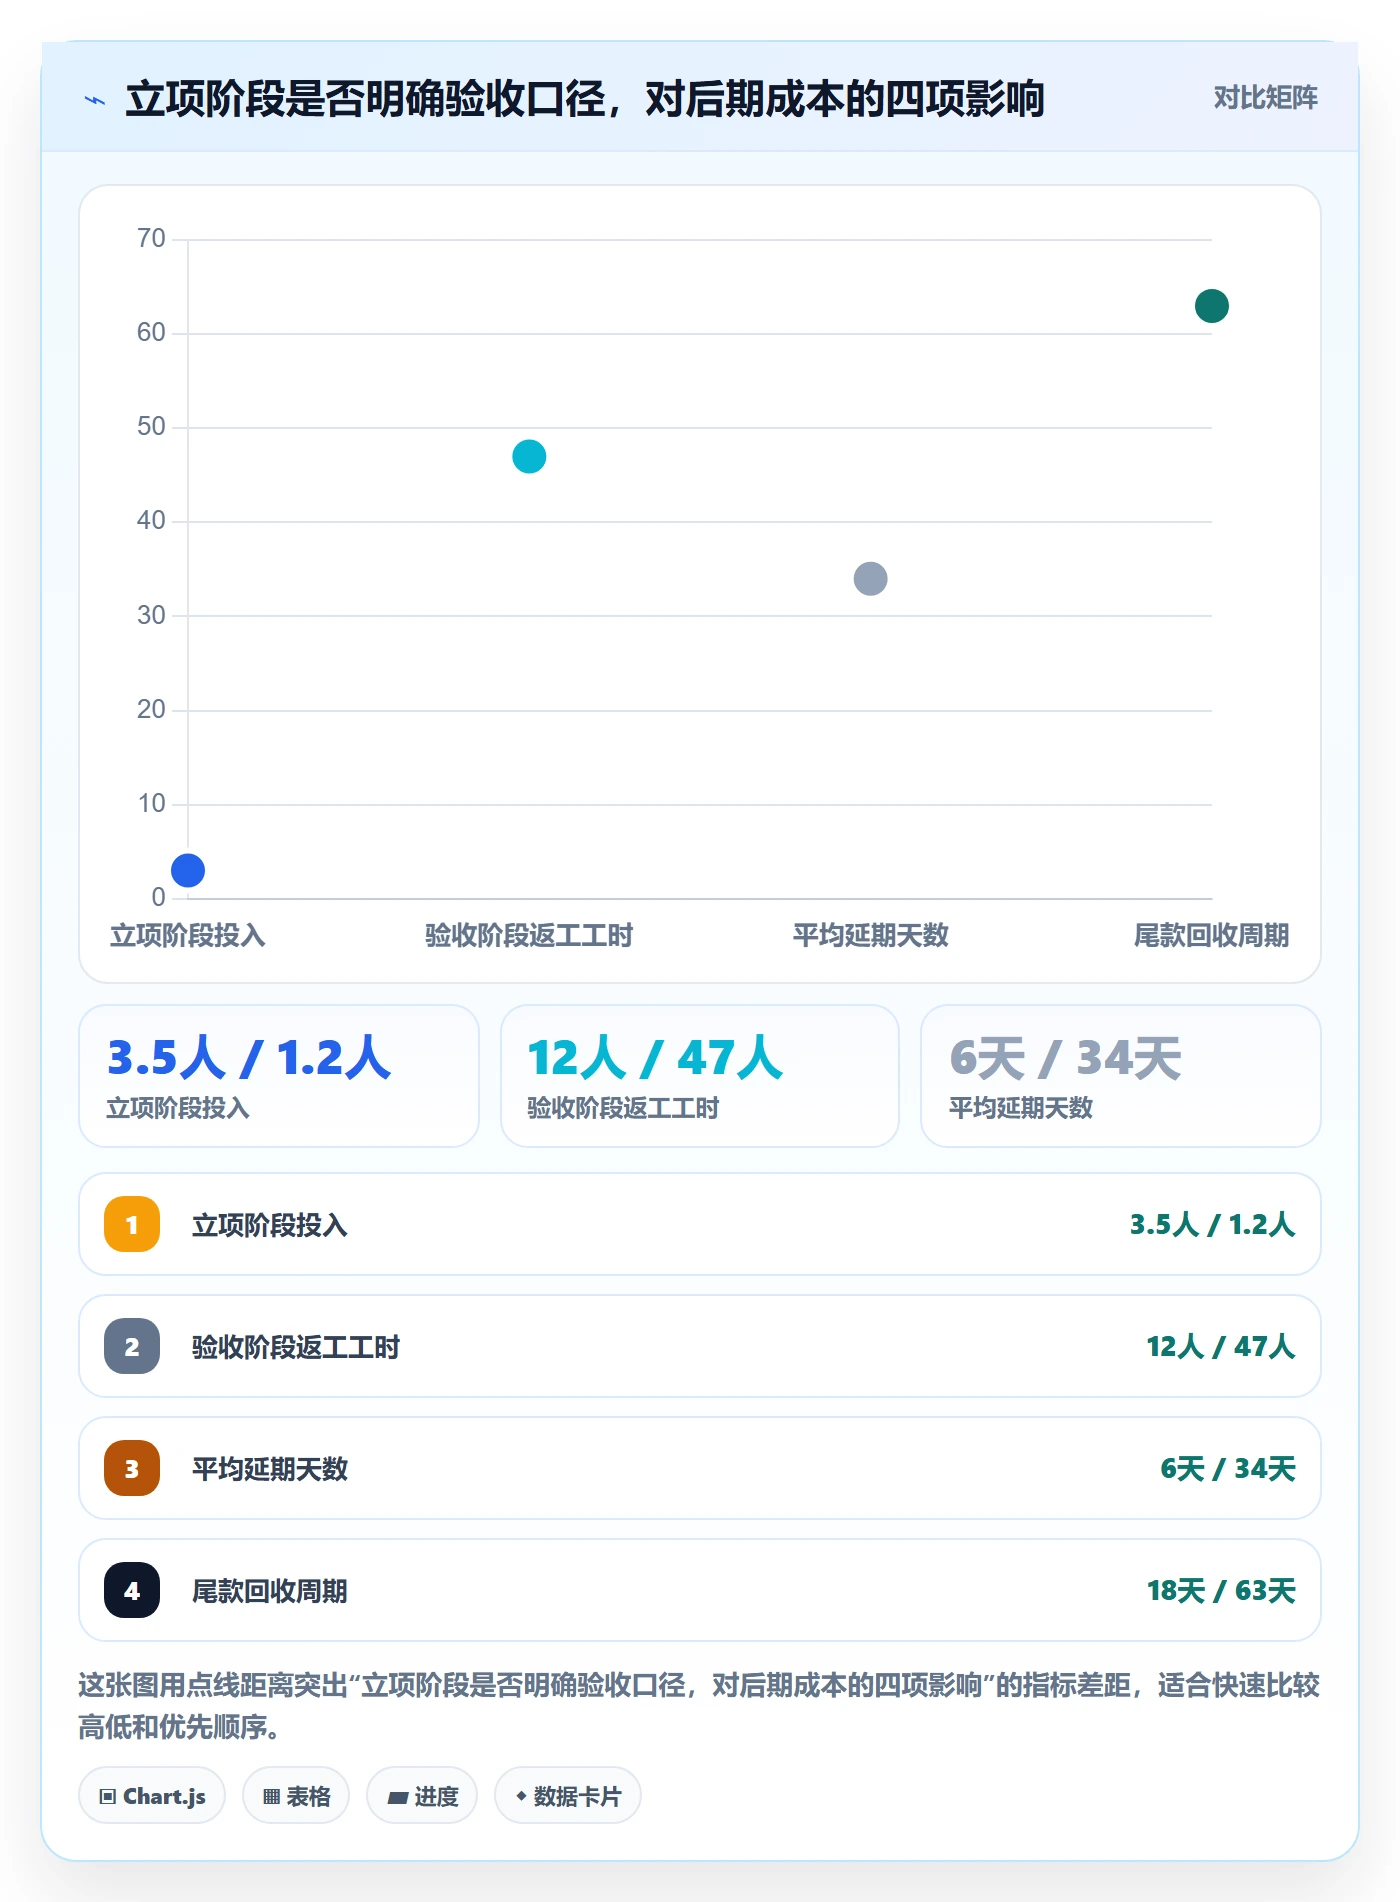This screenshot has width=1400, height=1902.
Task: Open the 12人 / 47人 summary card
Action: (700, 1076)
